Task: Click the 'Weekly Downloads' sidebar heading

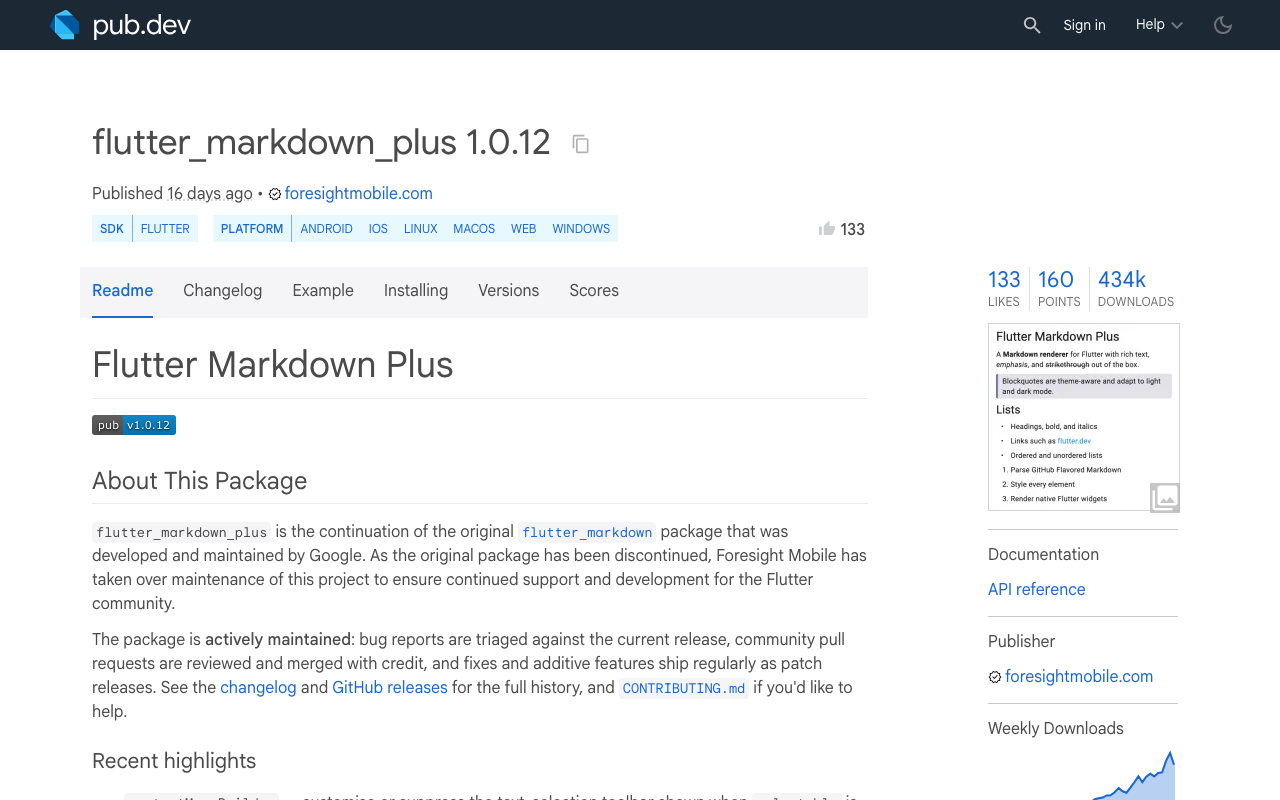Action: [x=1056, y=729]
